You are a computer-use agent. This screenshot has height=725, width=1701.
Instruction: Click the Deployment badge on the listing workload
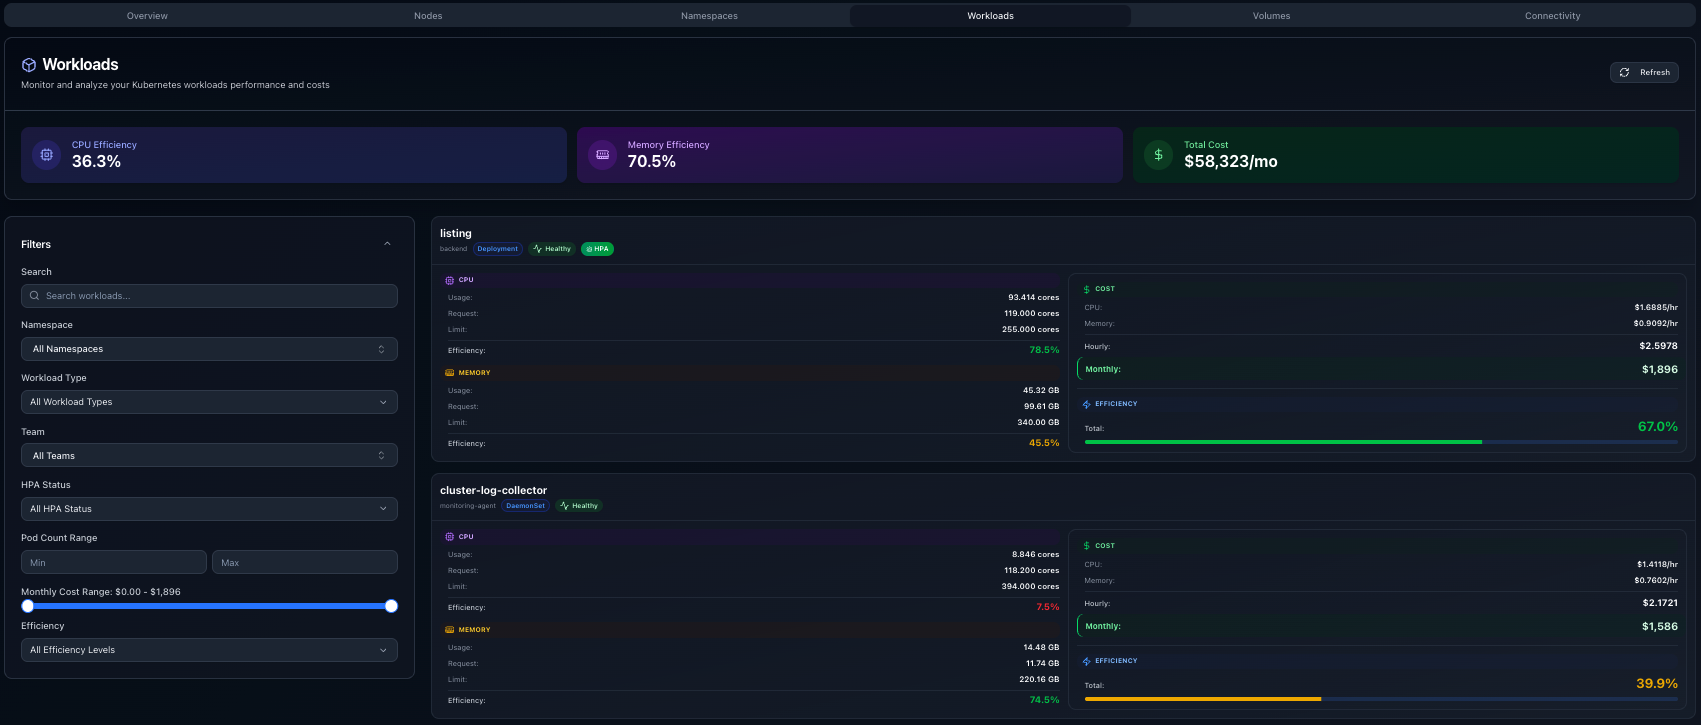click(x=497, y=249)
